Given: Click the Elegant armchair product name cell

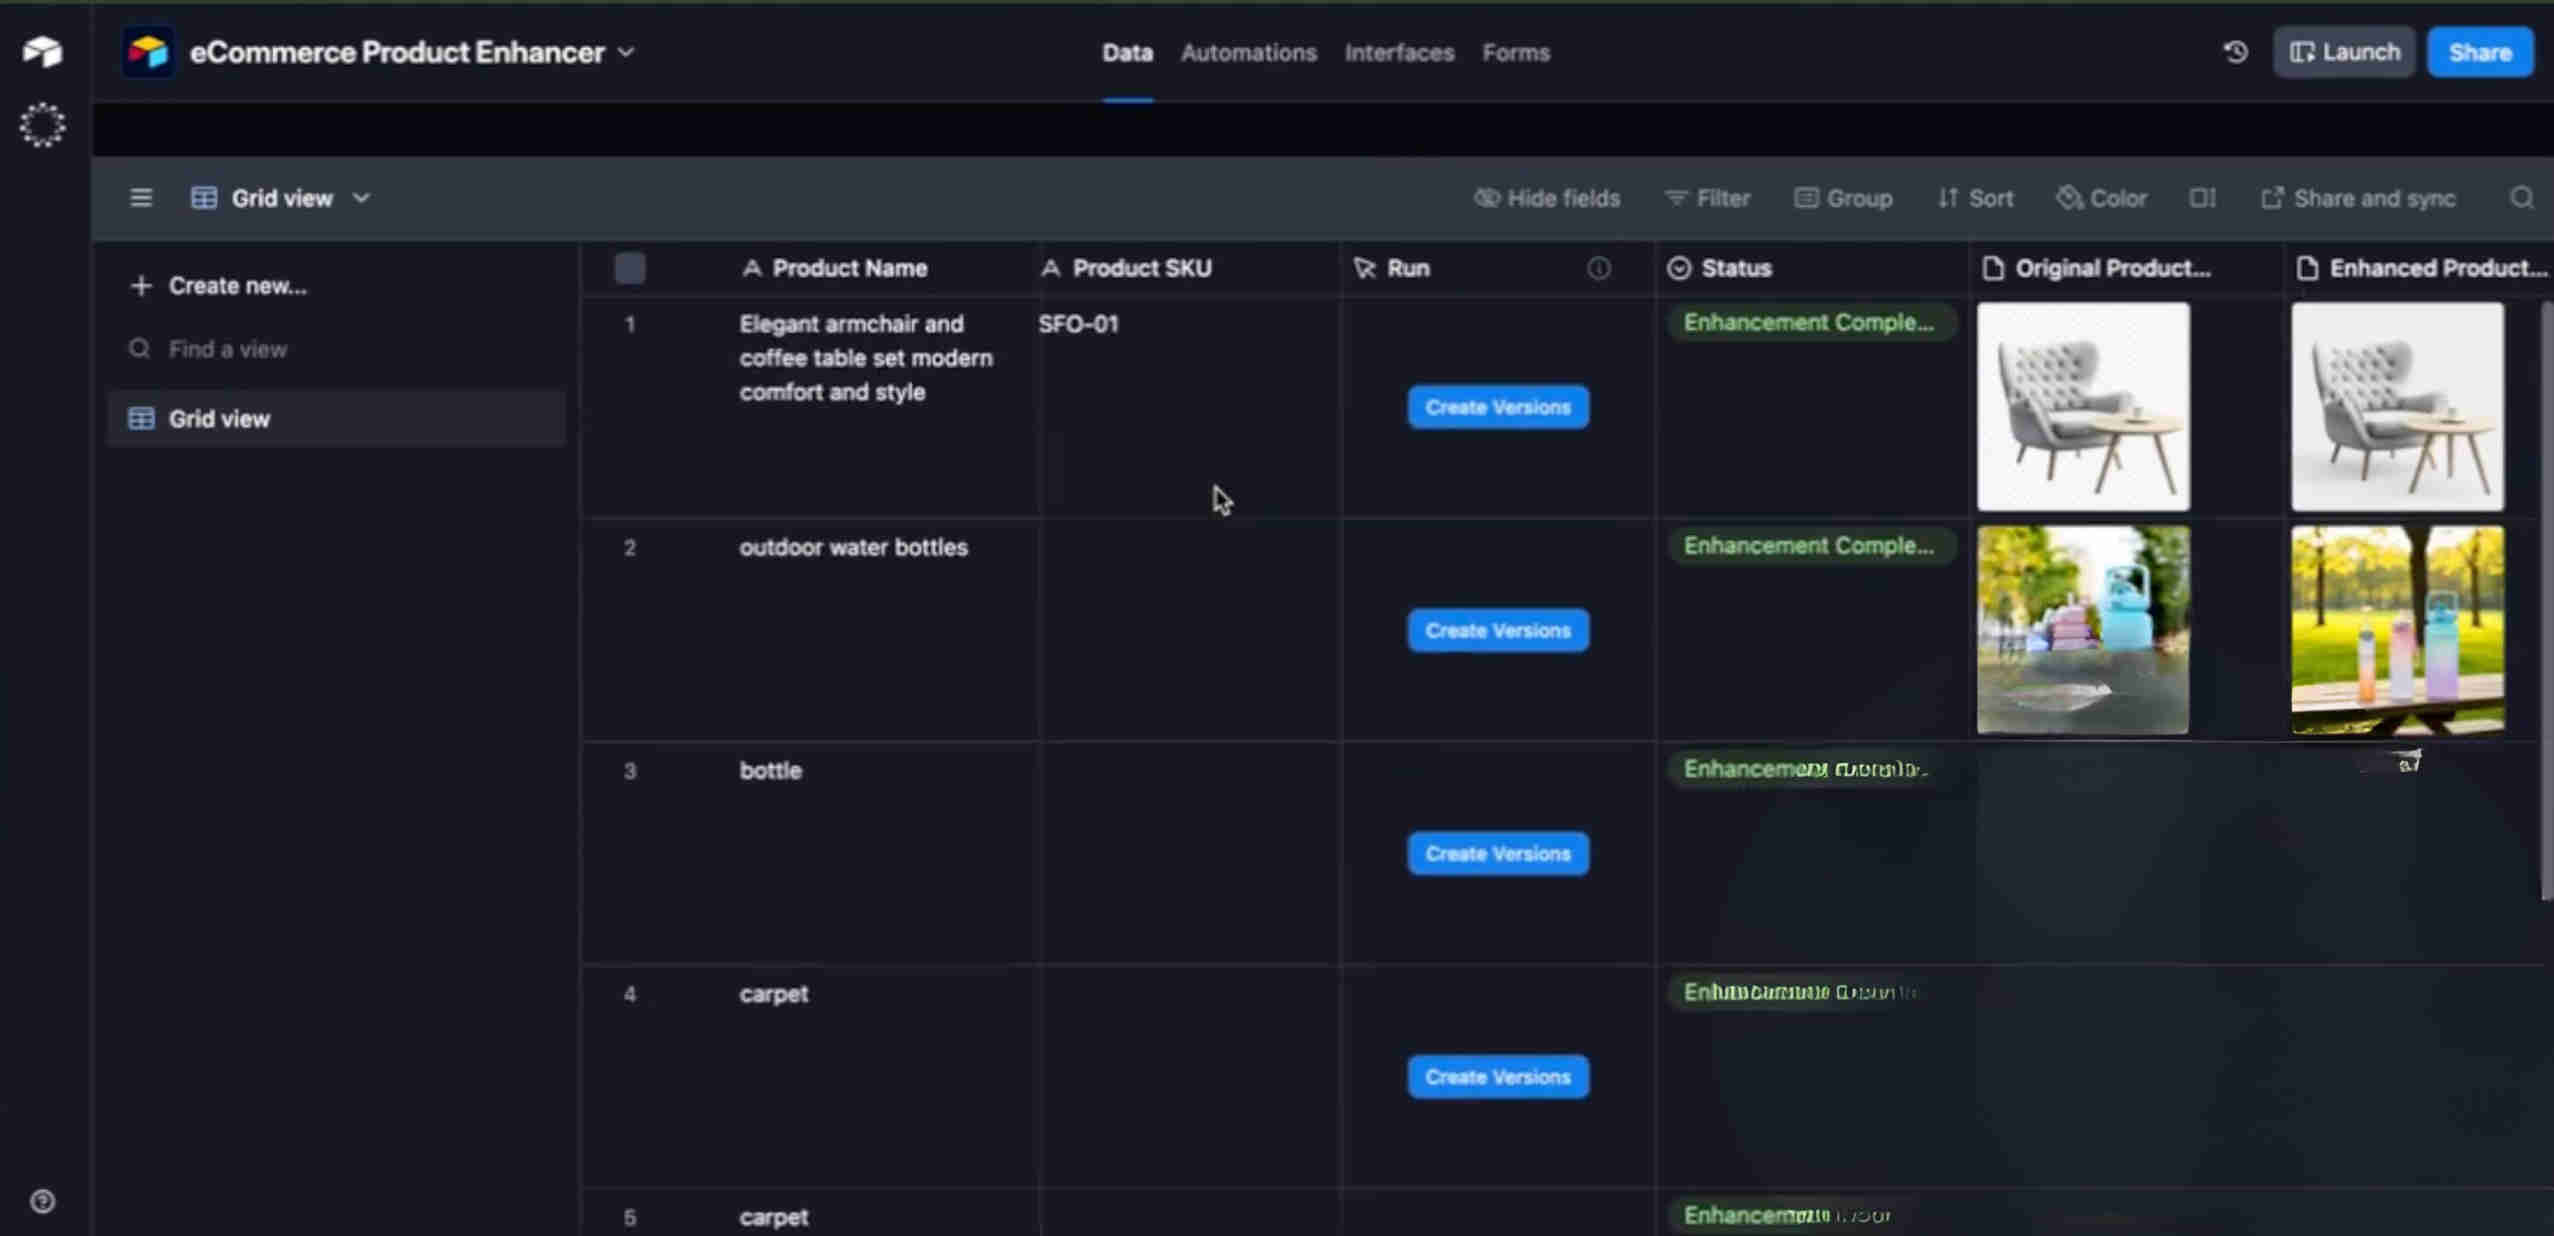Looking at the screenshot, I should [x=865, y=358].
